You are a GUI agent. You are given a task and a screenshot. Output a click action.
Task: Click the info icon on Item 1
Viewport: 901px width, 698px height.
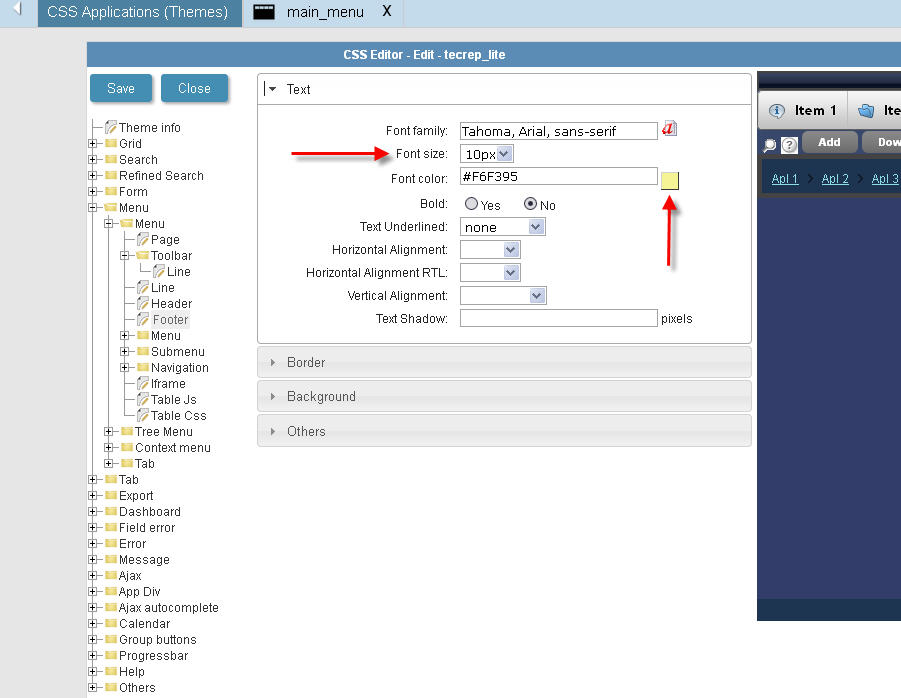(x=776, y=111)
